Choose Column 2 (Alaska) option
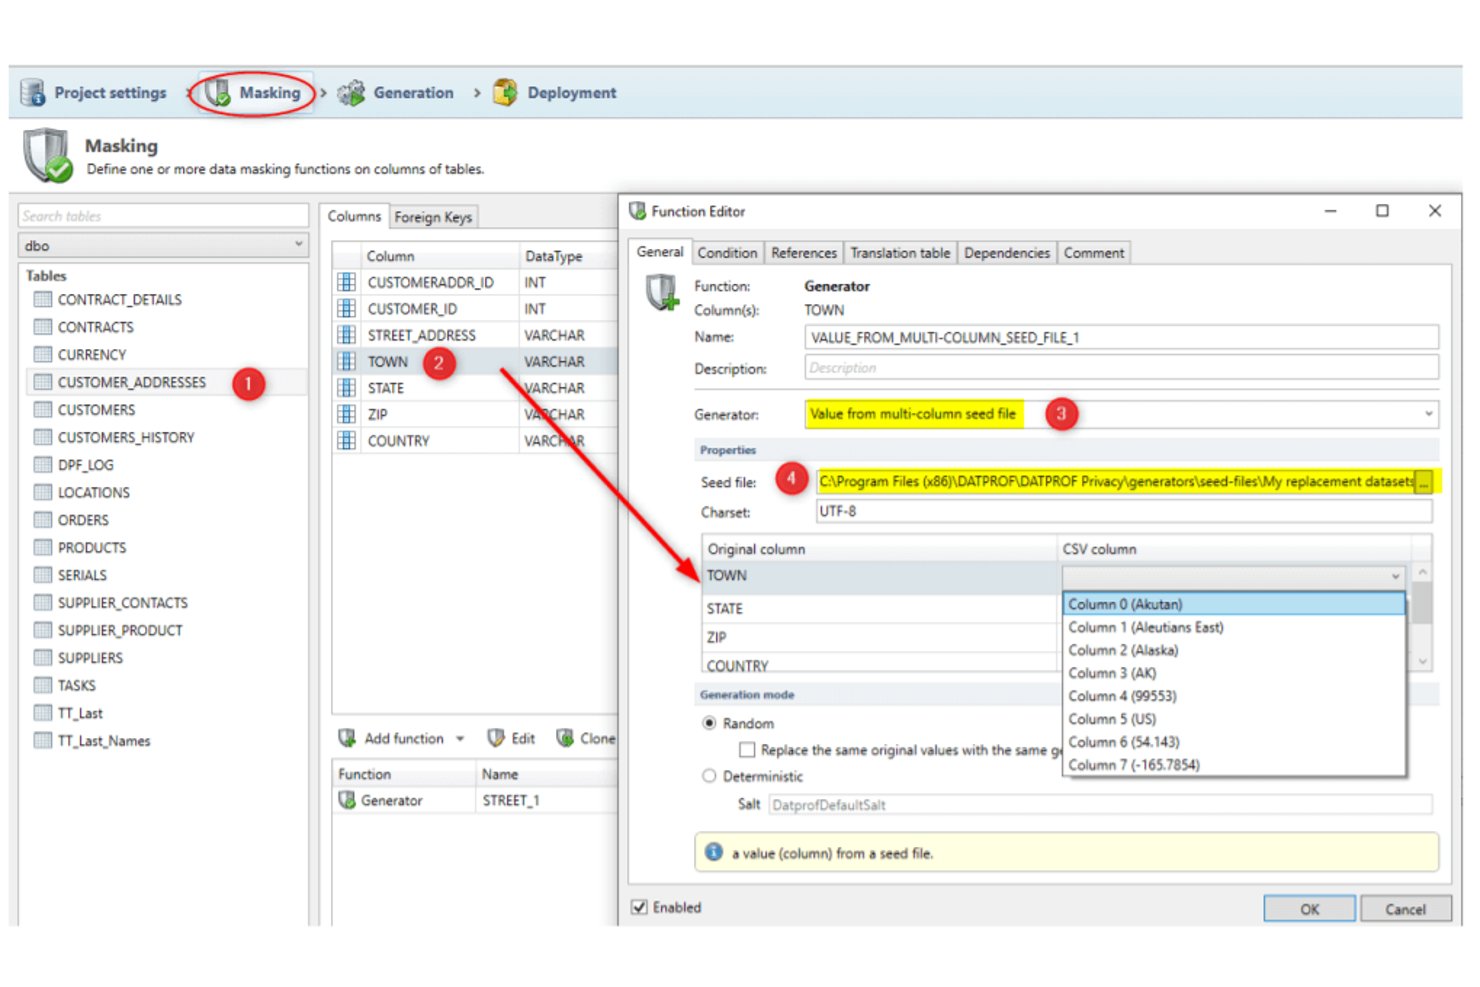Screen dimensions: 1480x987 (x=1234, y=650)
